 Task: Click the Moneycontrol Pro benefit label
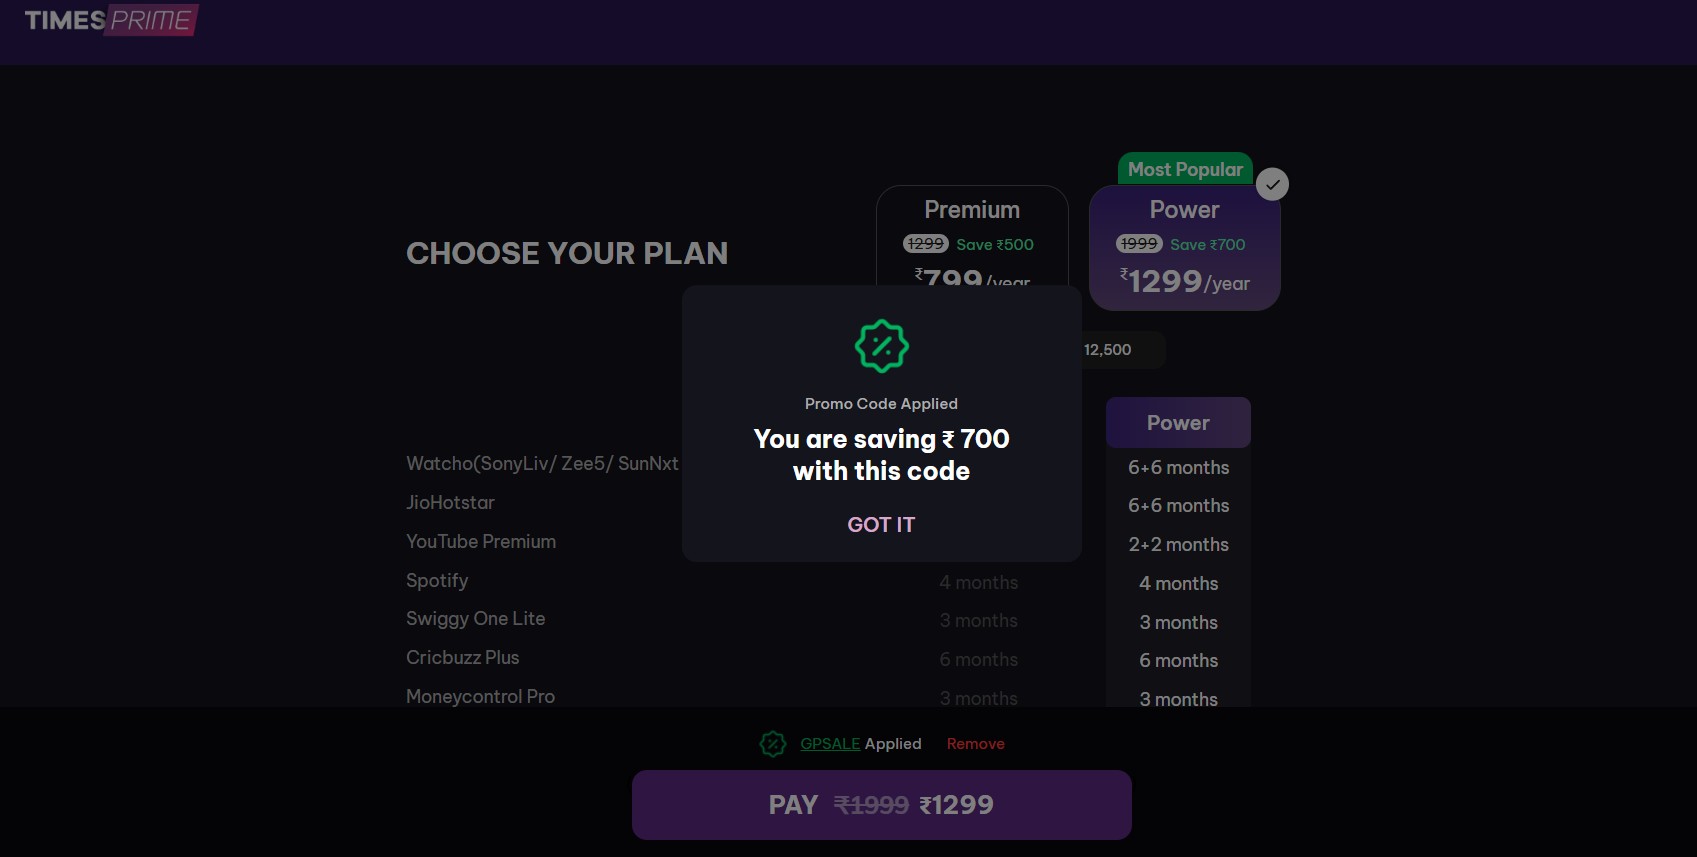pos(480,697)
